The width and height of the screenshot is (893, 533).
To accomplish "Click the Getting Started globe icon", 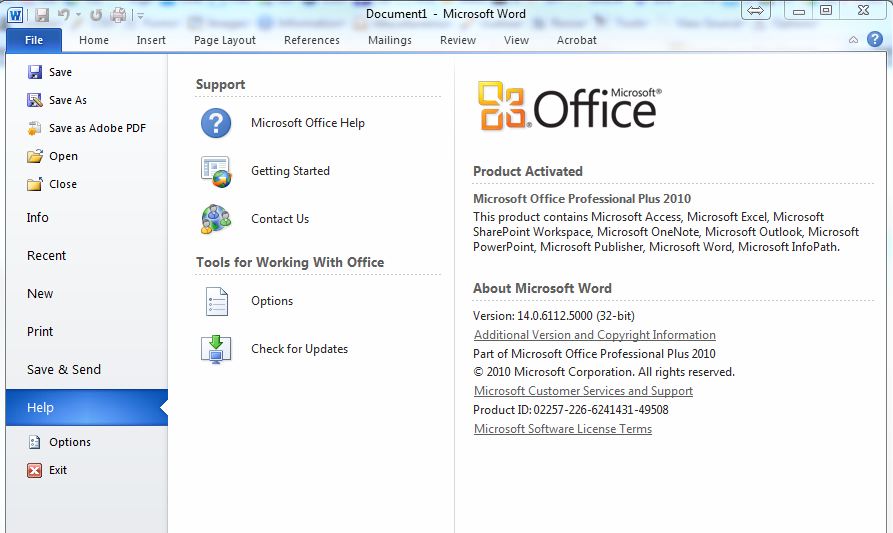I will [x=216, y=171].
